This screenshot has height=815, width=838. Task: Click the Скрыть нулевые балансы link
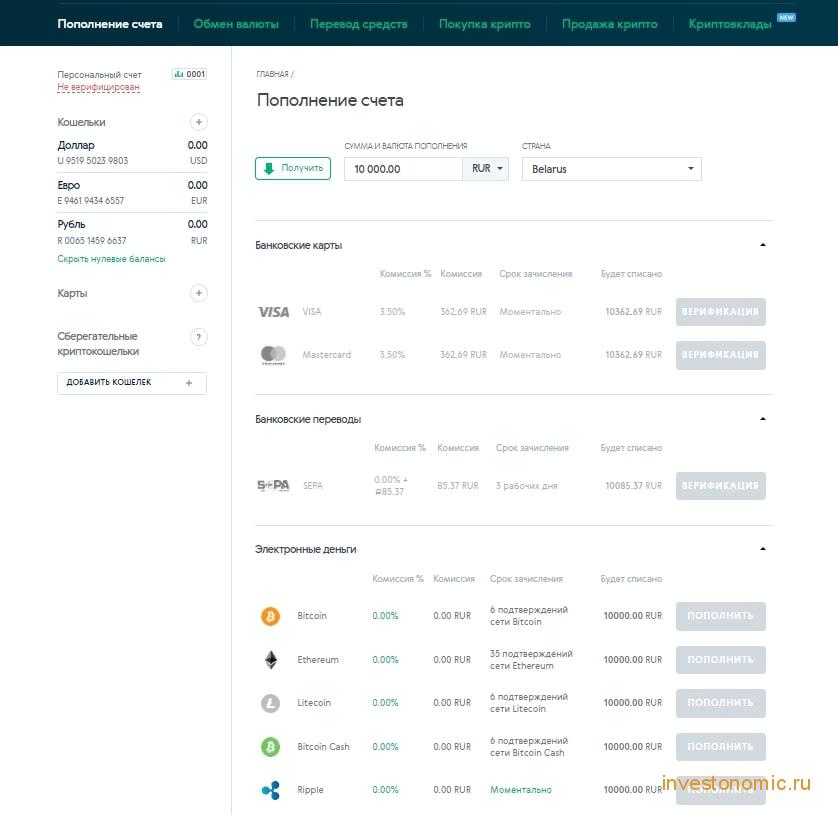tap(111, 259)
